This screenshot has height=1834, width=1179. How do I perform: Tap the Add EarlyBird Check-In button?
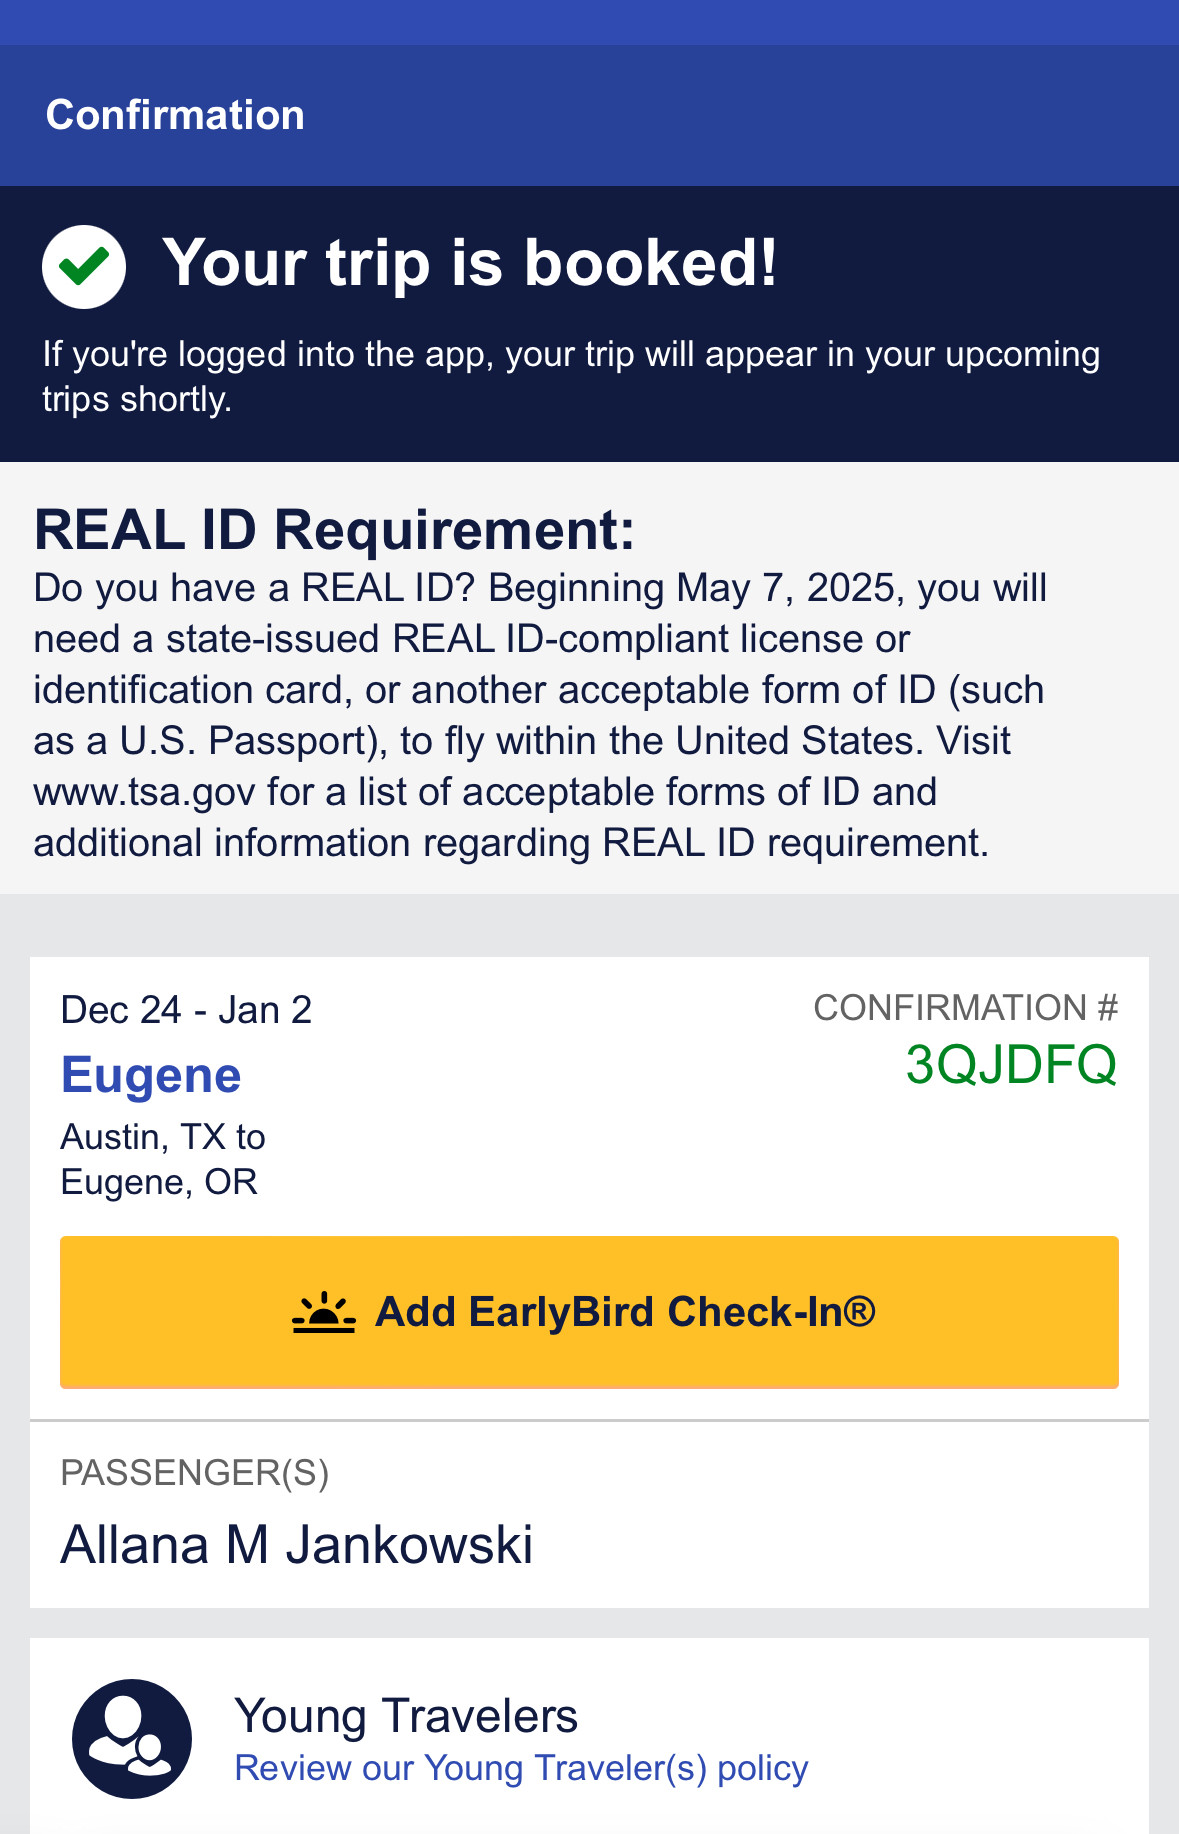tap(589, 1312)
